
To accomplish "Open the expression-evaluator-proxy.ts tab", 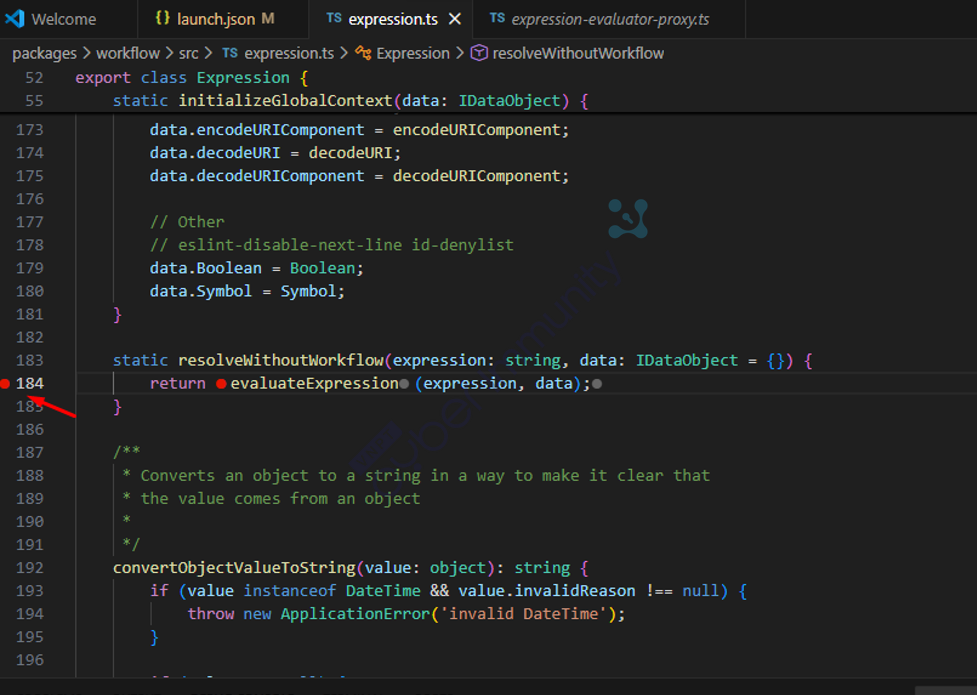I will coord(609,19).
